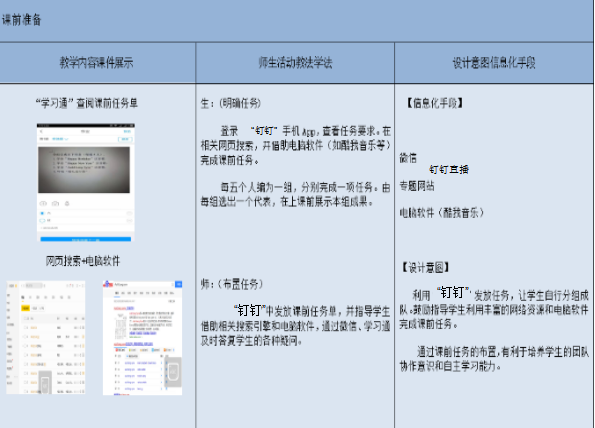This screenshot has width=595, height=428.
Task: Open the blue dropdown in the phone screenshot sub-header
Action: [60, 139]
